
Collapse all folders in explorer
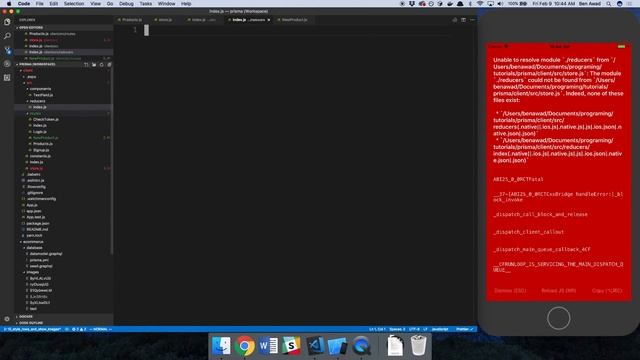[109, 64]
